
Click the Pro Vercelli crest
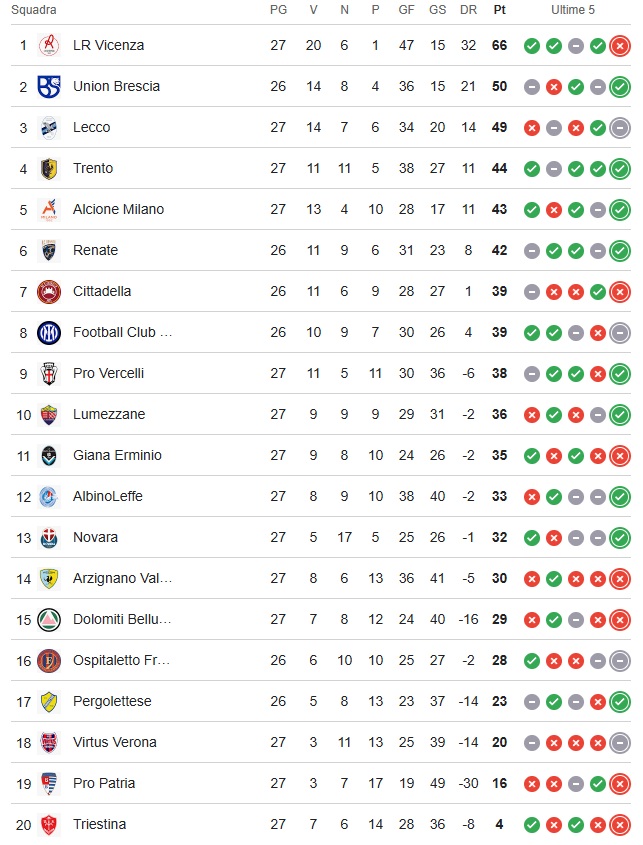coord(49,373)
